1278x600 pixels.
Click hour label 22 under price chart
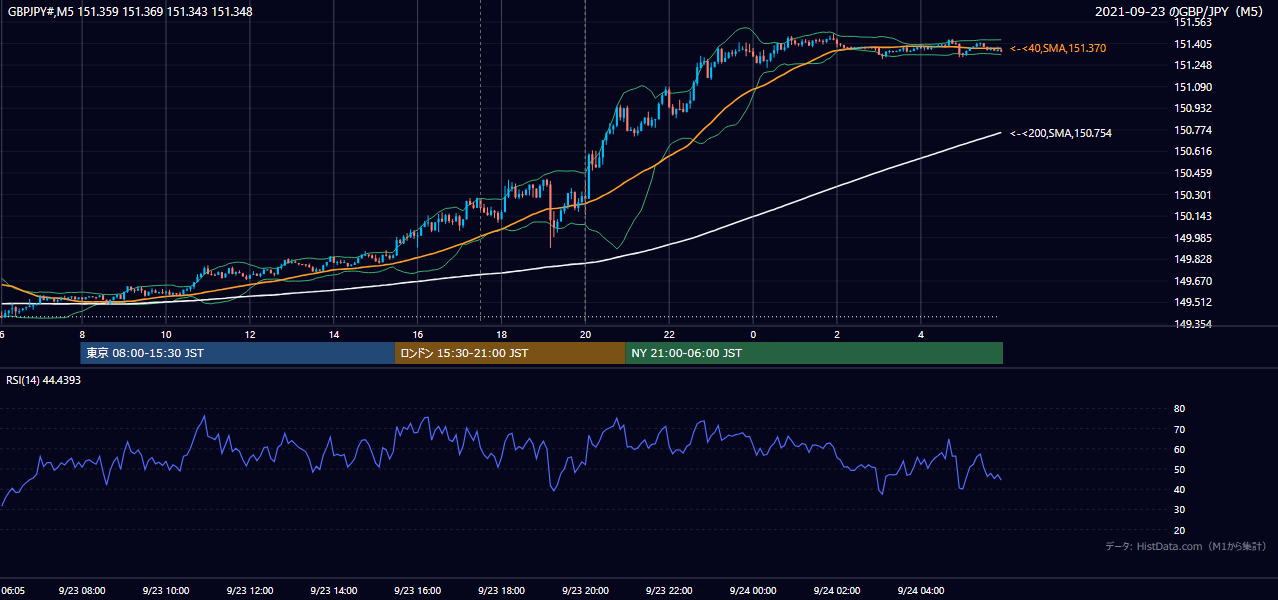[669, 334]
